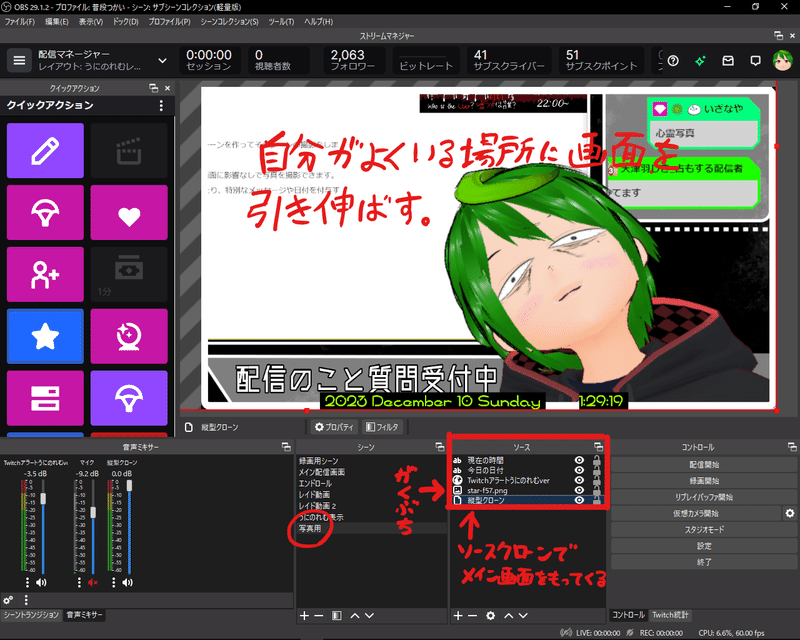
Task: Click the フィルタ button below preview
Action: pyautogui.click(x=383, y=427)
